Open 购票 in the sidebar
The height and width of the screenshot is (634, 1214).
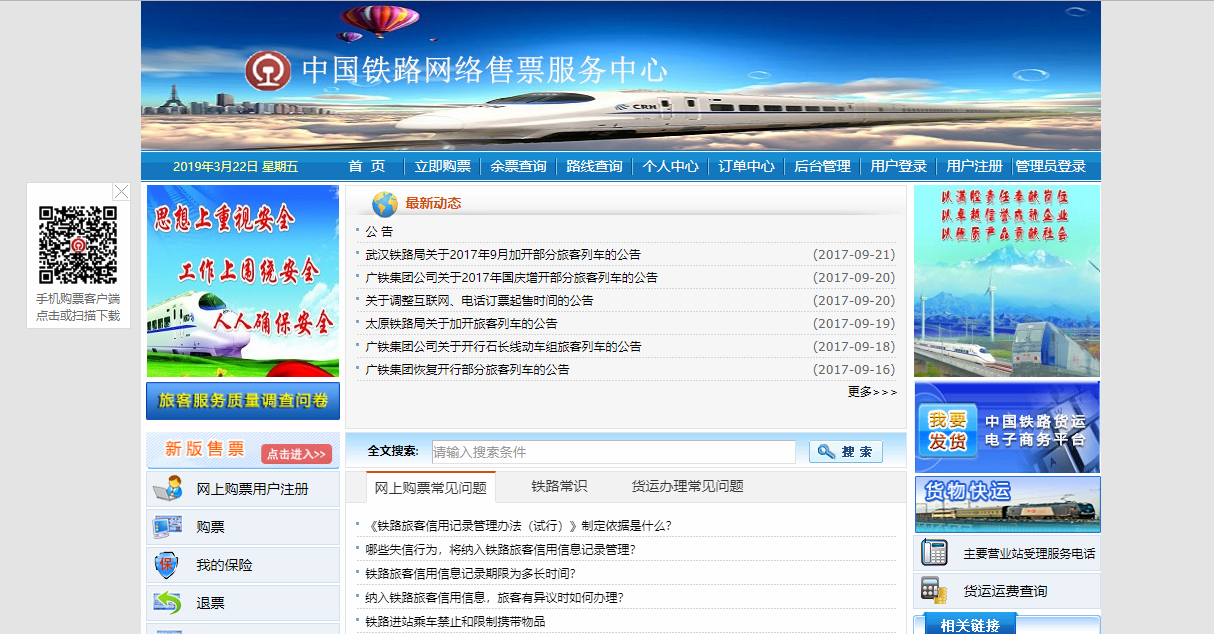[x=210, y=527]
